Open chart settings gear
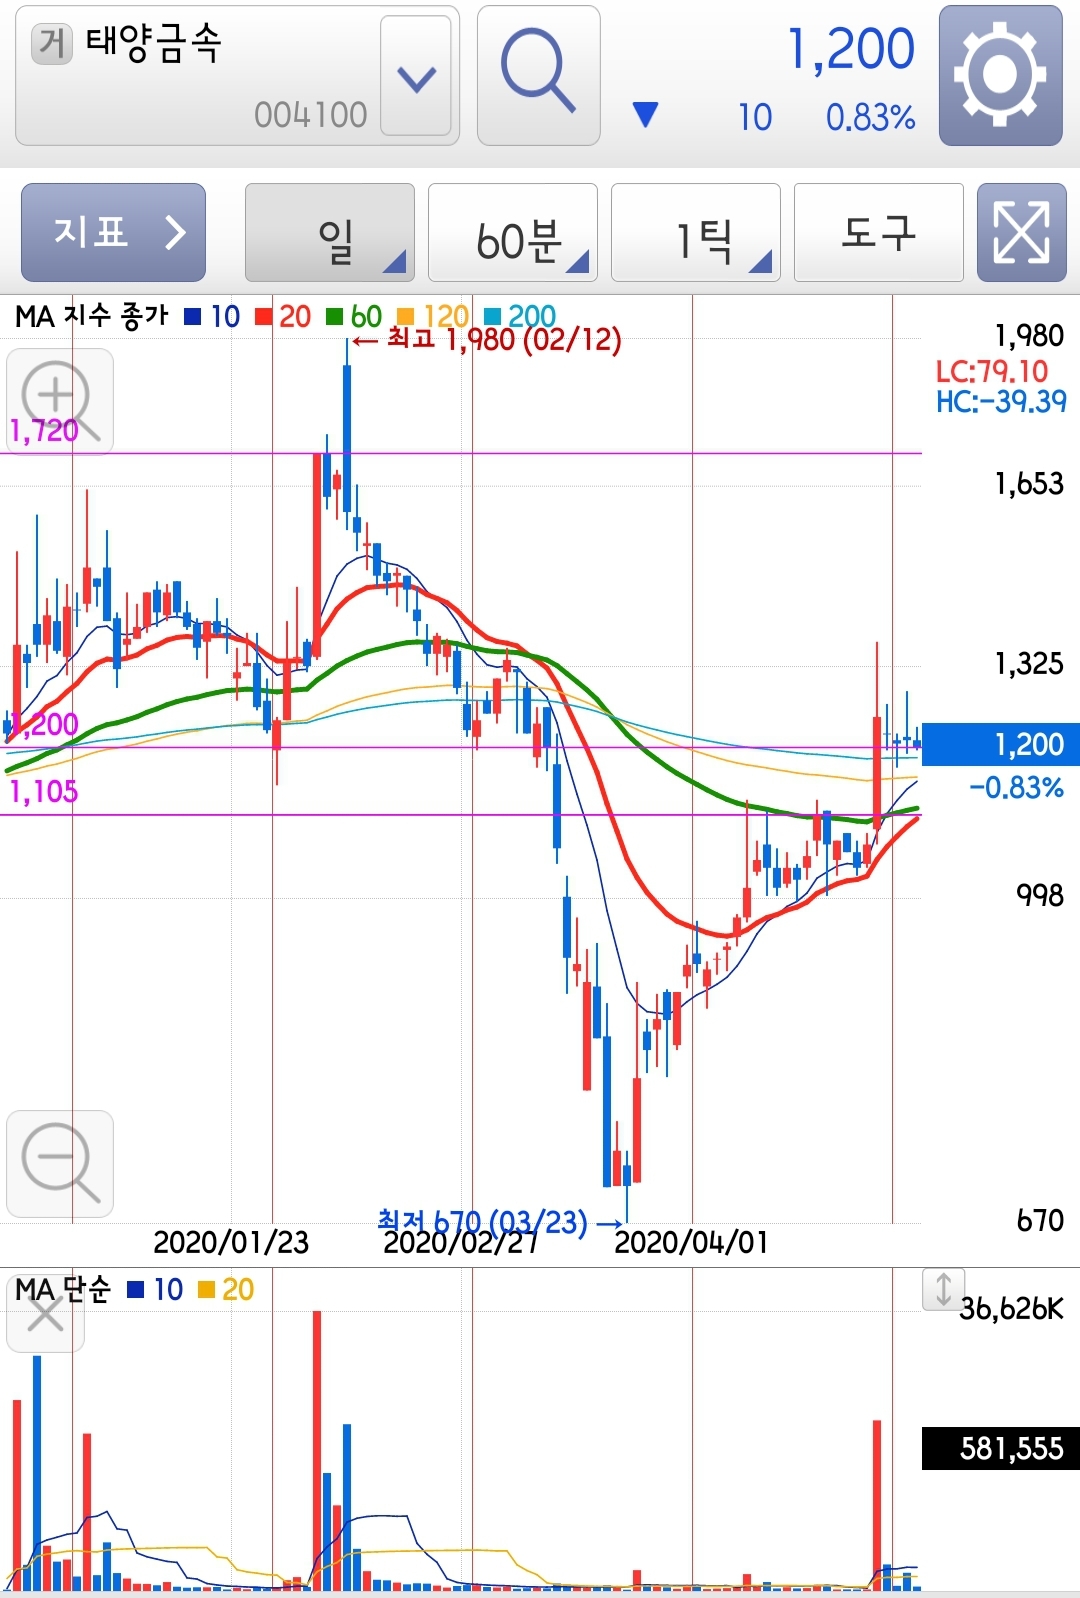This screenshot has width=1080, height=1598. pyautogui.click(x=1000, y=75)
